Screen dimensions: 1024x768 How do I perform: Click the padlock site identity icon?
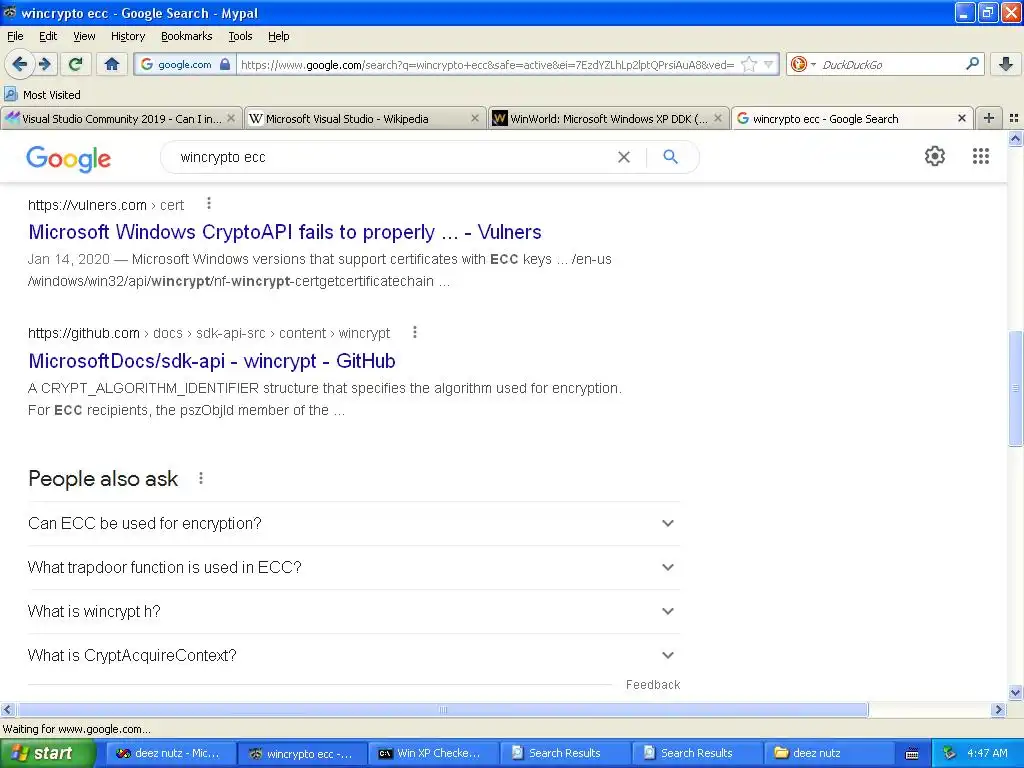pos(225,64)
